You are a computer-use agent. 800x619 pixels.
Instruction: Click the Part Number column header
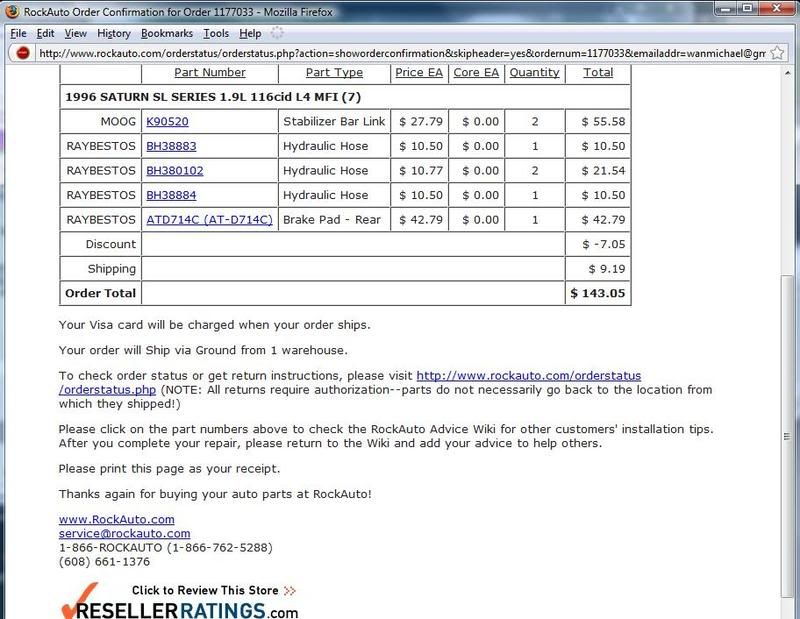click(210, 72)
